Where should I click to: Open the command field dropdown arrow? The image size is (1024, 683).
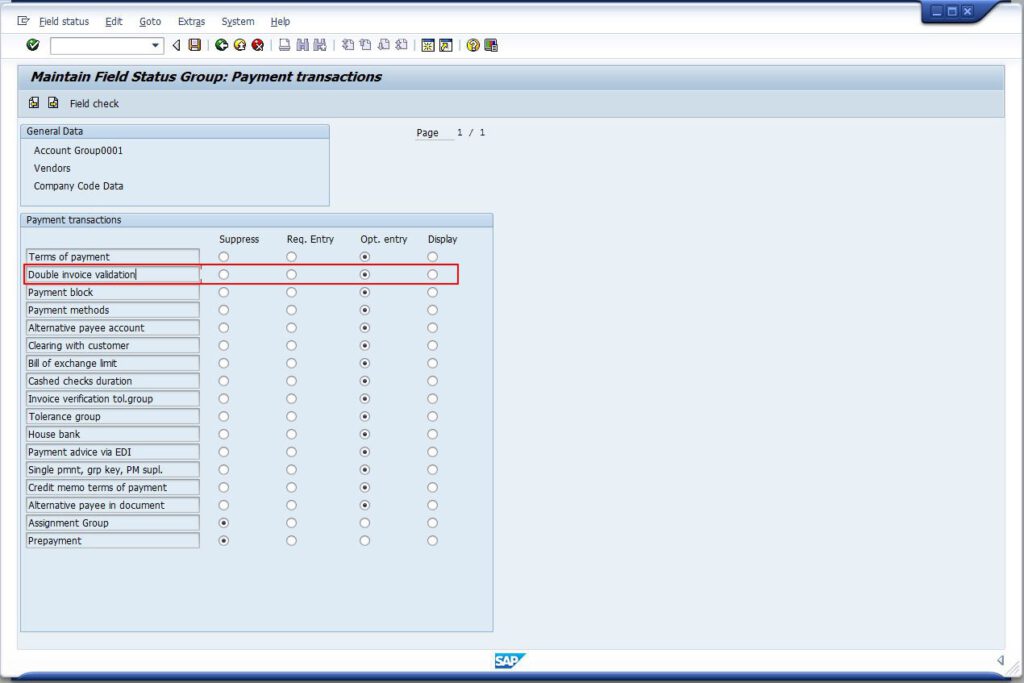155,45
